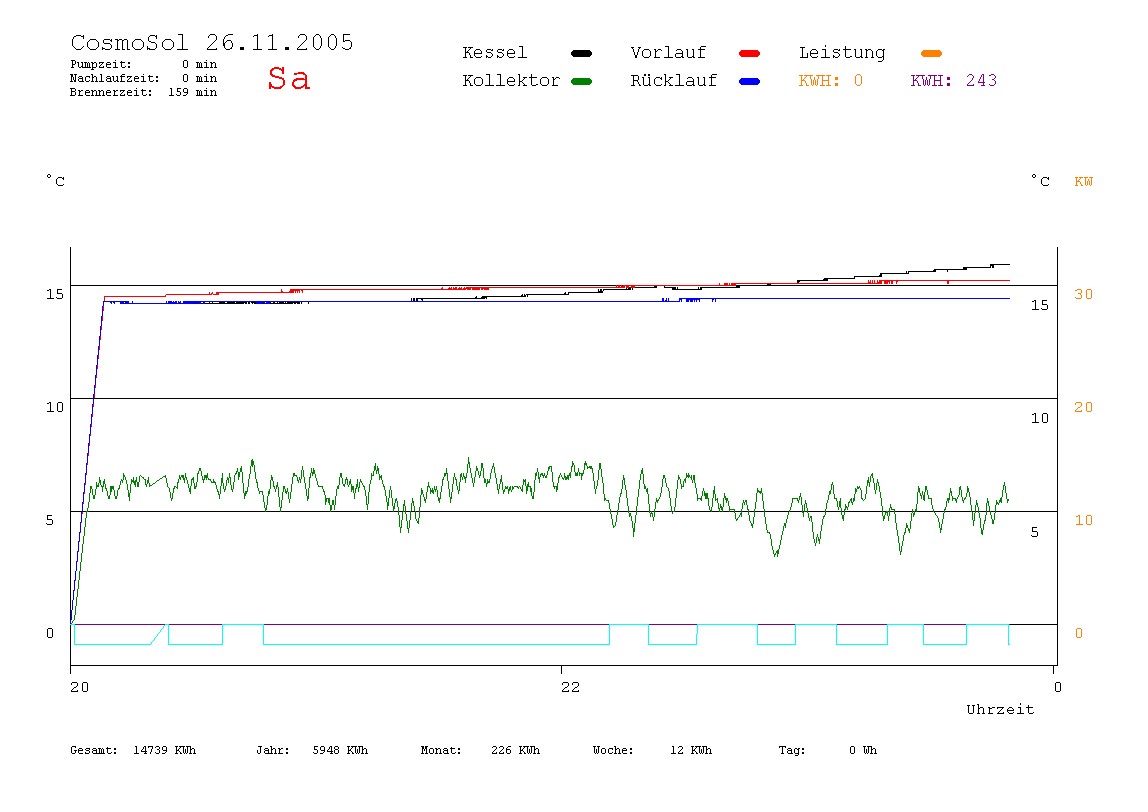Click the Brennerzeit value "159 min"

(x=193, y=92)
